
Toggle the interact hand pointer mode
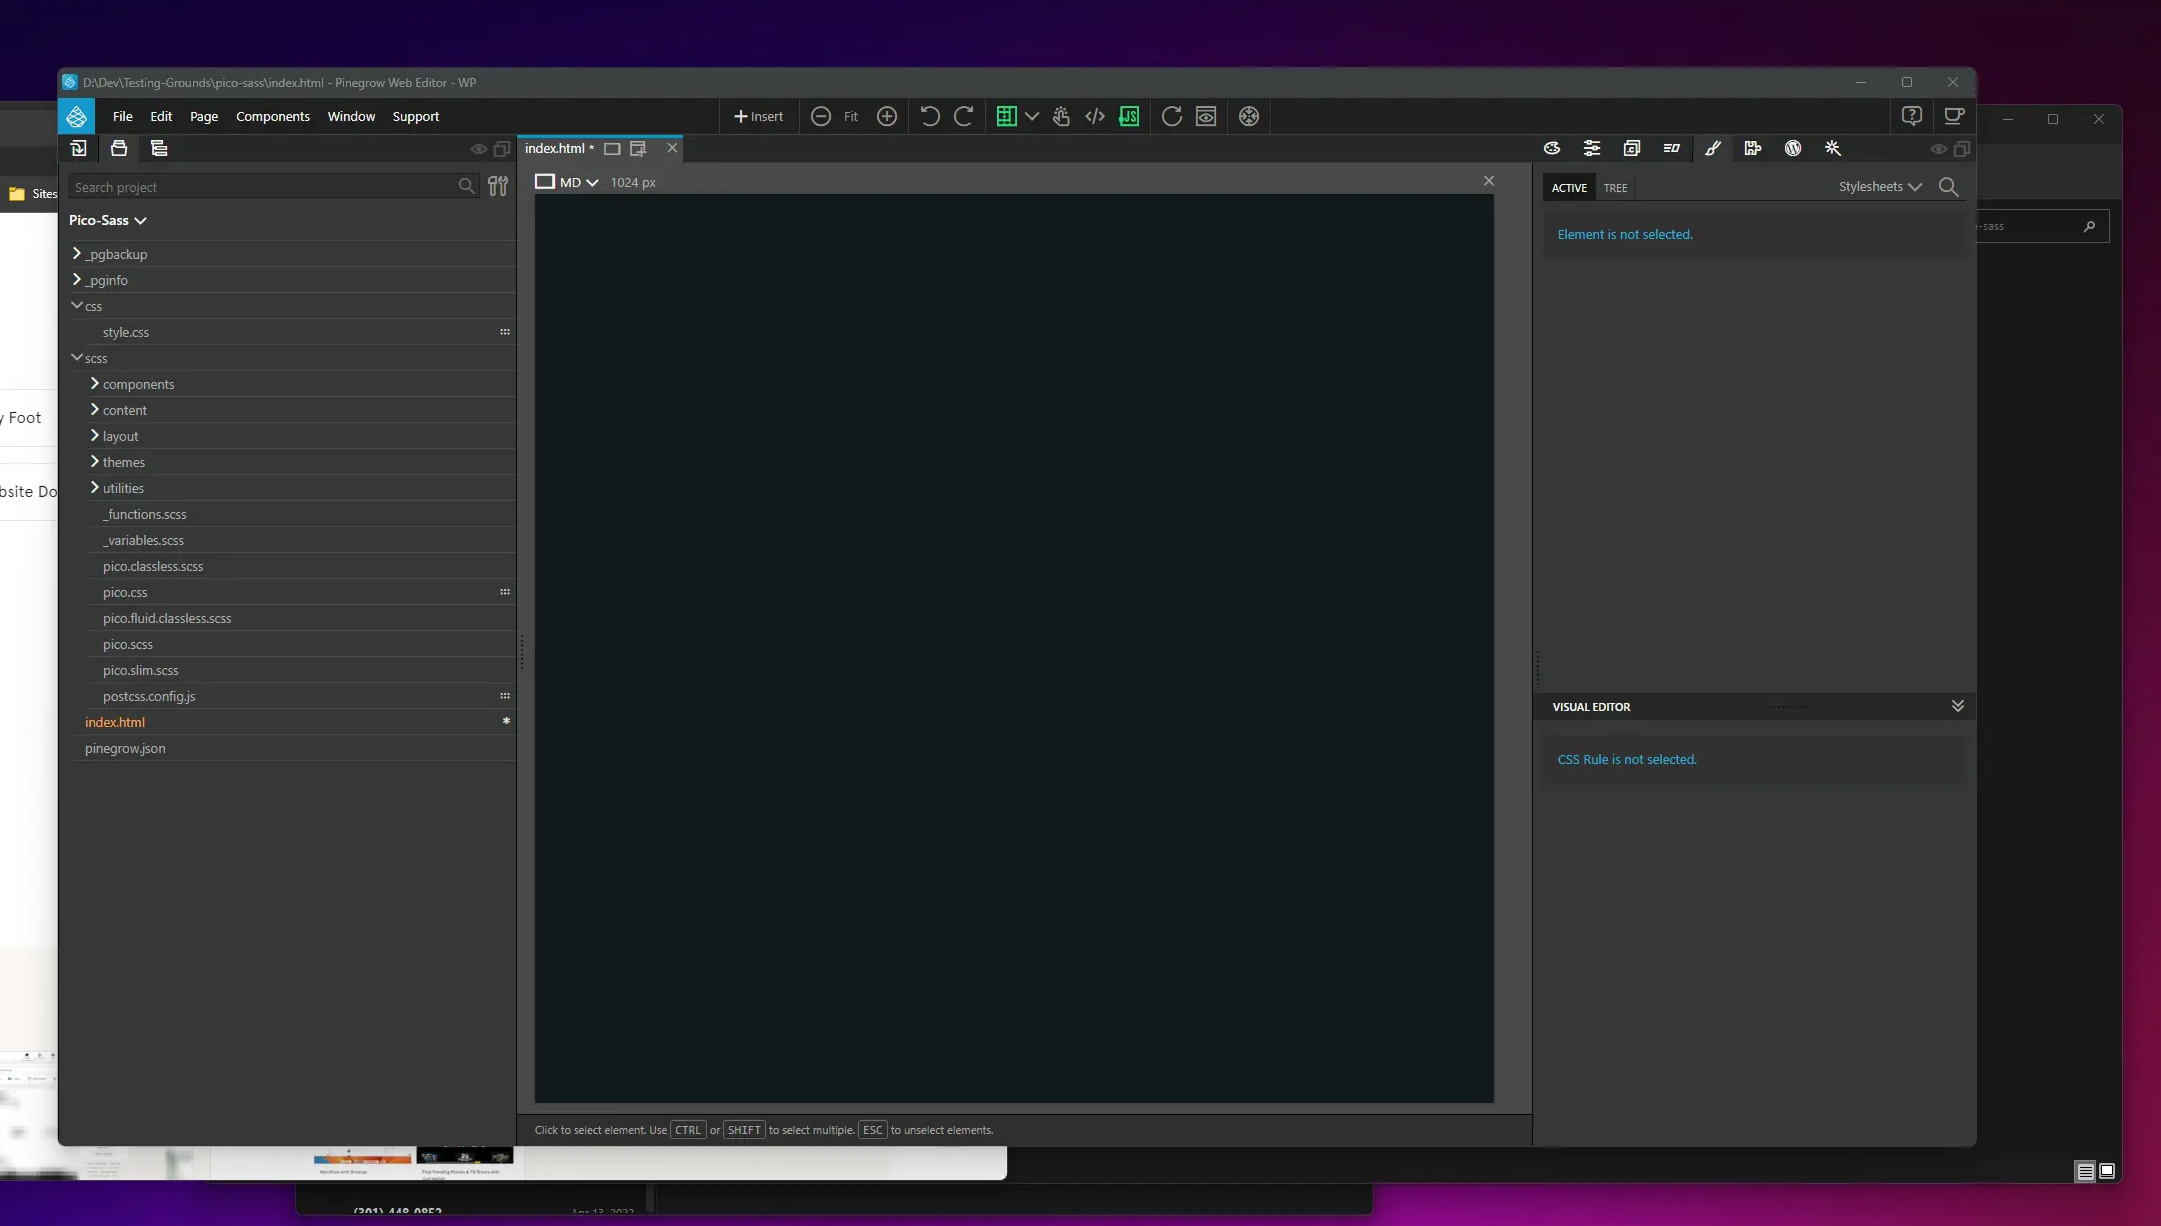(x=1061, y=116)
